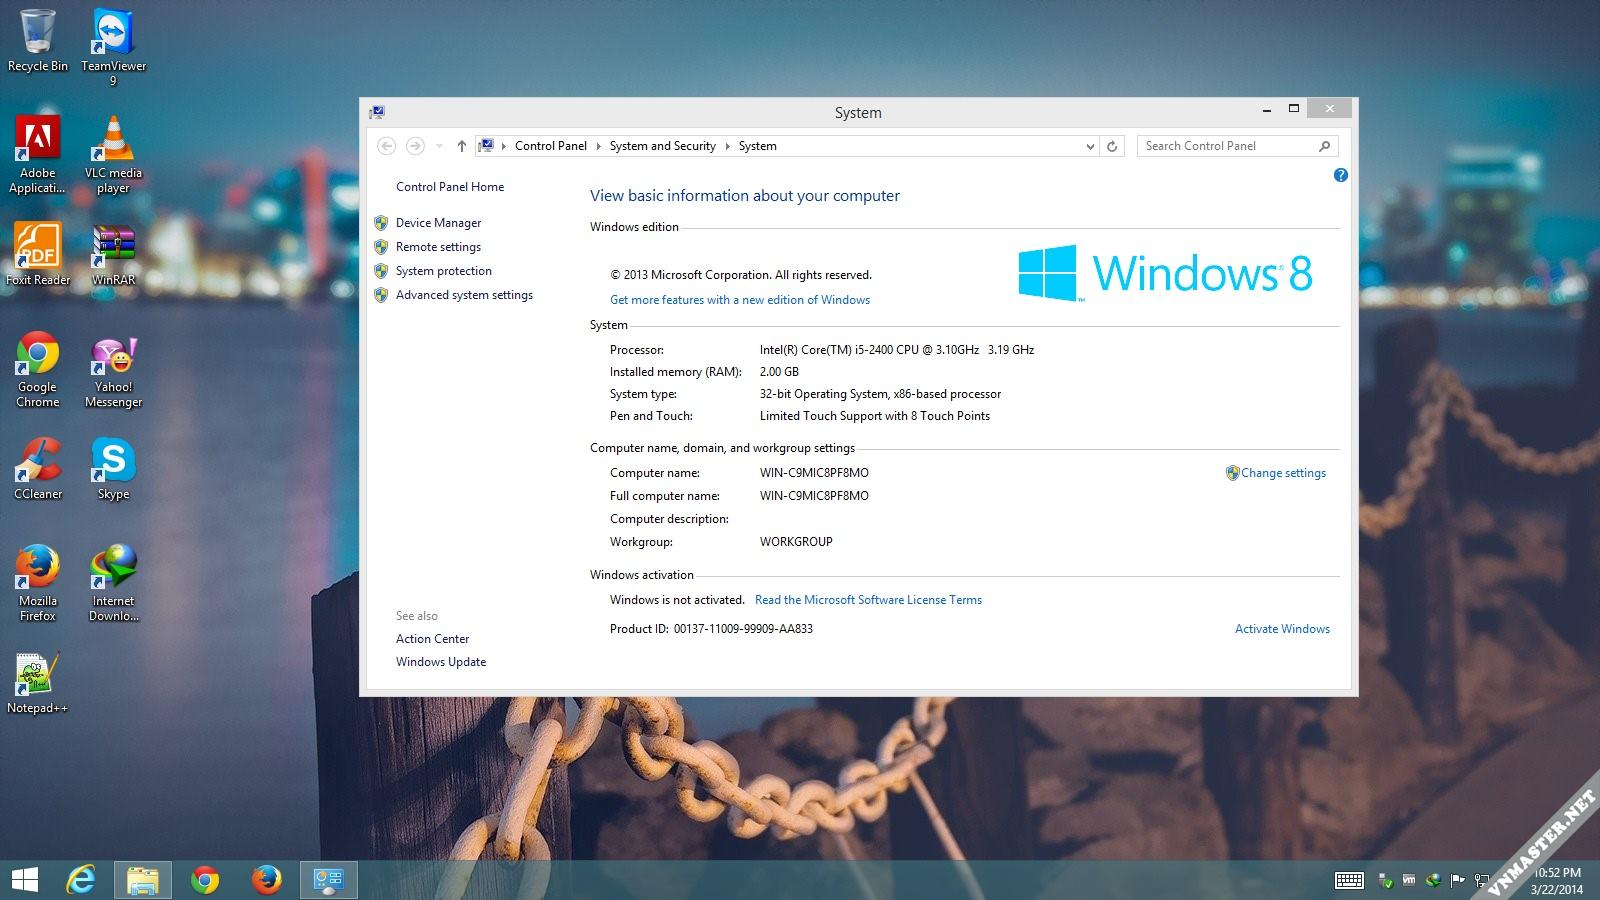This screenshot has width=1600, height=900.
Task: Click Get more features with new edition
Action: point(740,300)
